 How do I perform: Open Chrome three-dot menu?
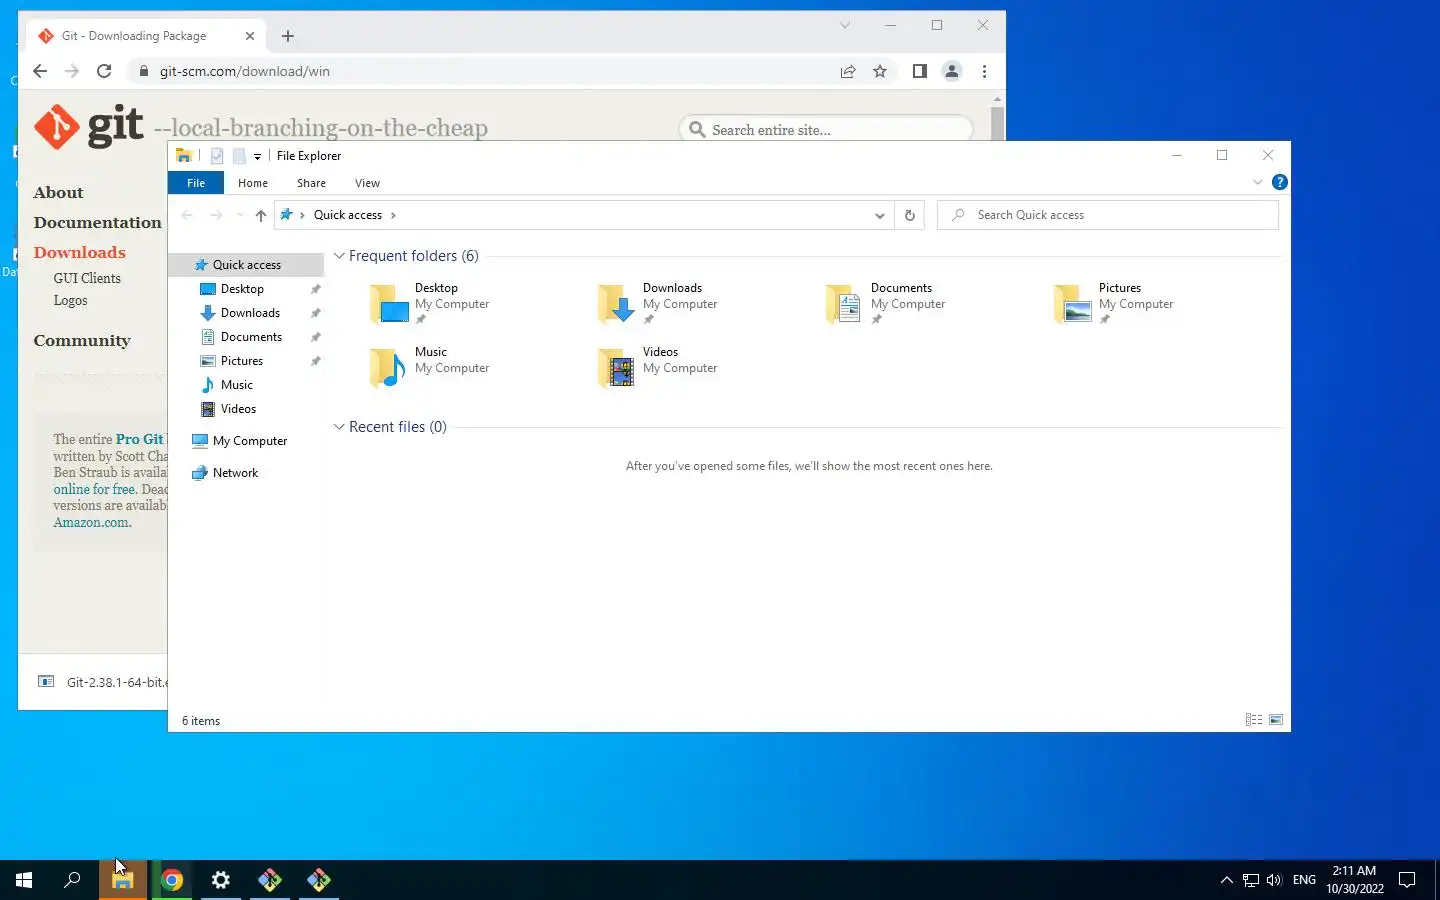point(985,71)
